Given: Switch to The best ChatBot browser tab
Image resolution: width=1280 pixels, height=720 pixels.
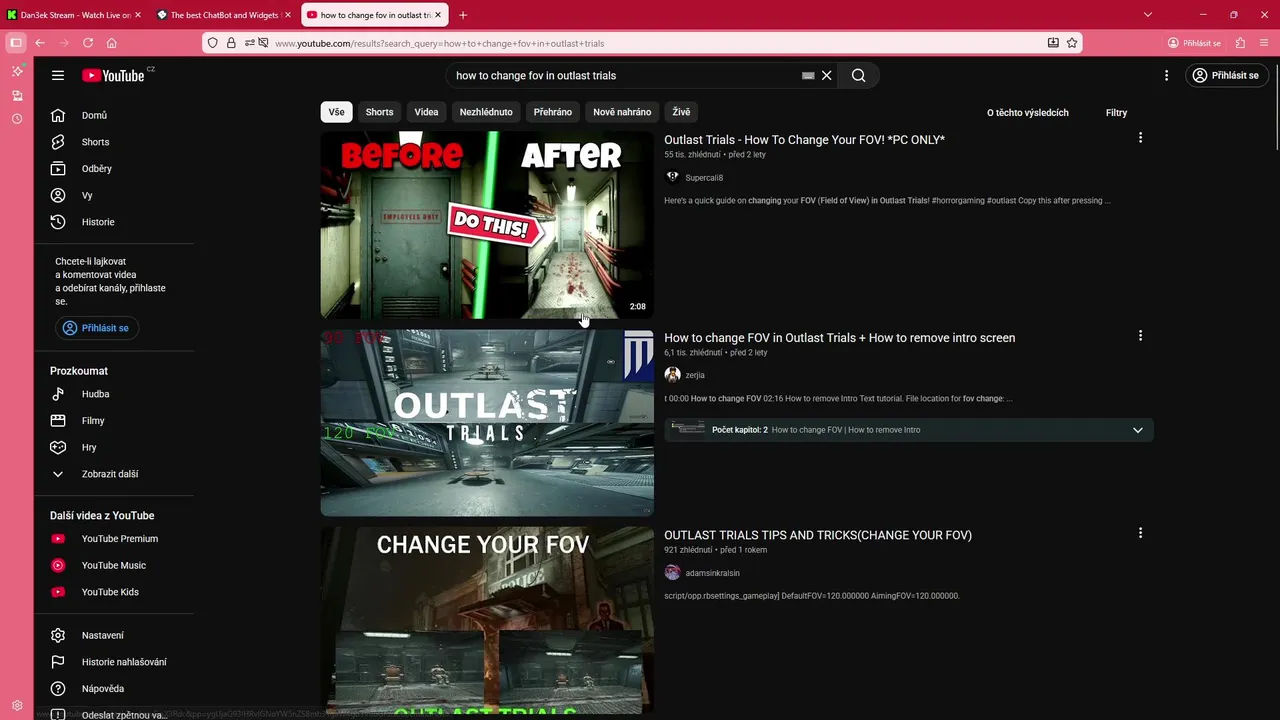Looking at the screenshot, I should tap(222, 15).
